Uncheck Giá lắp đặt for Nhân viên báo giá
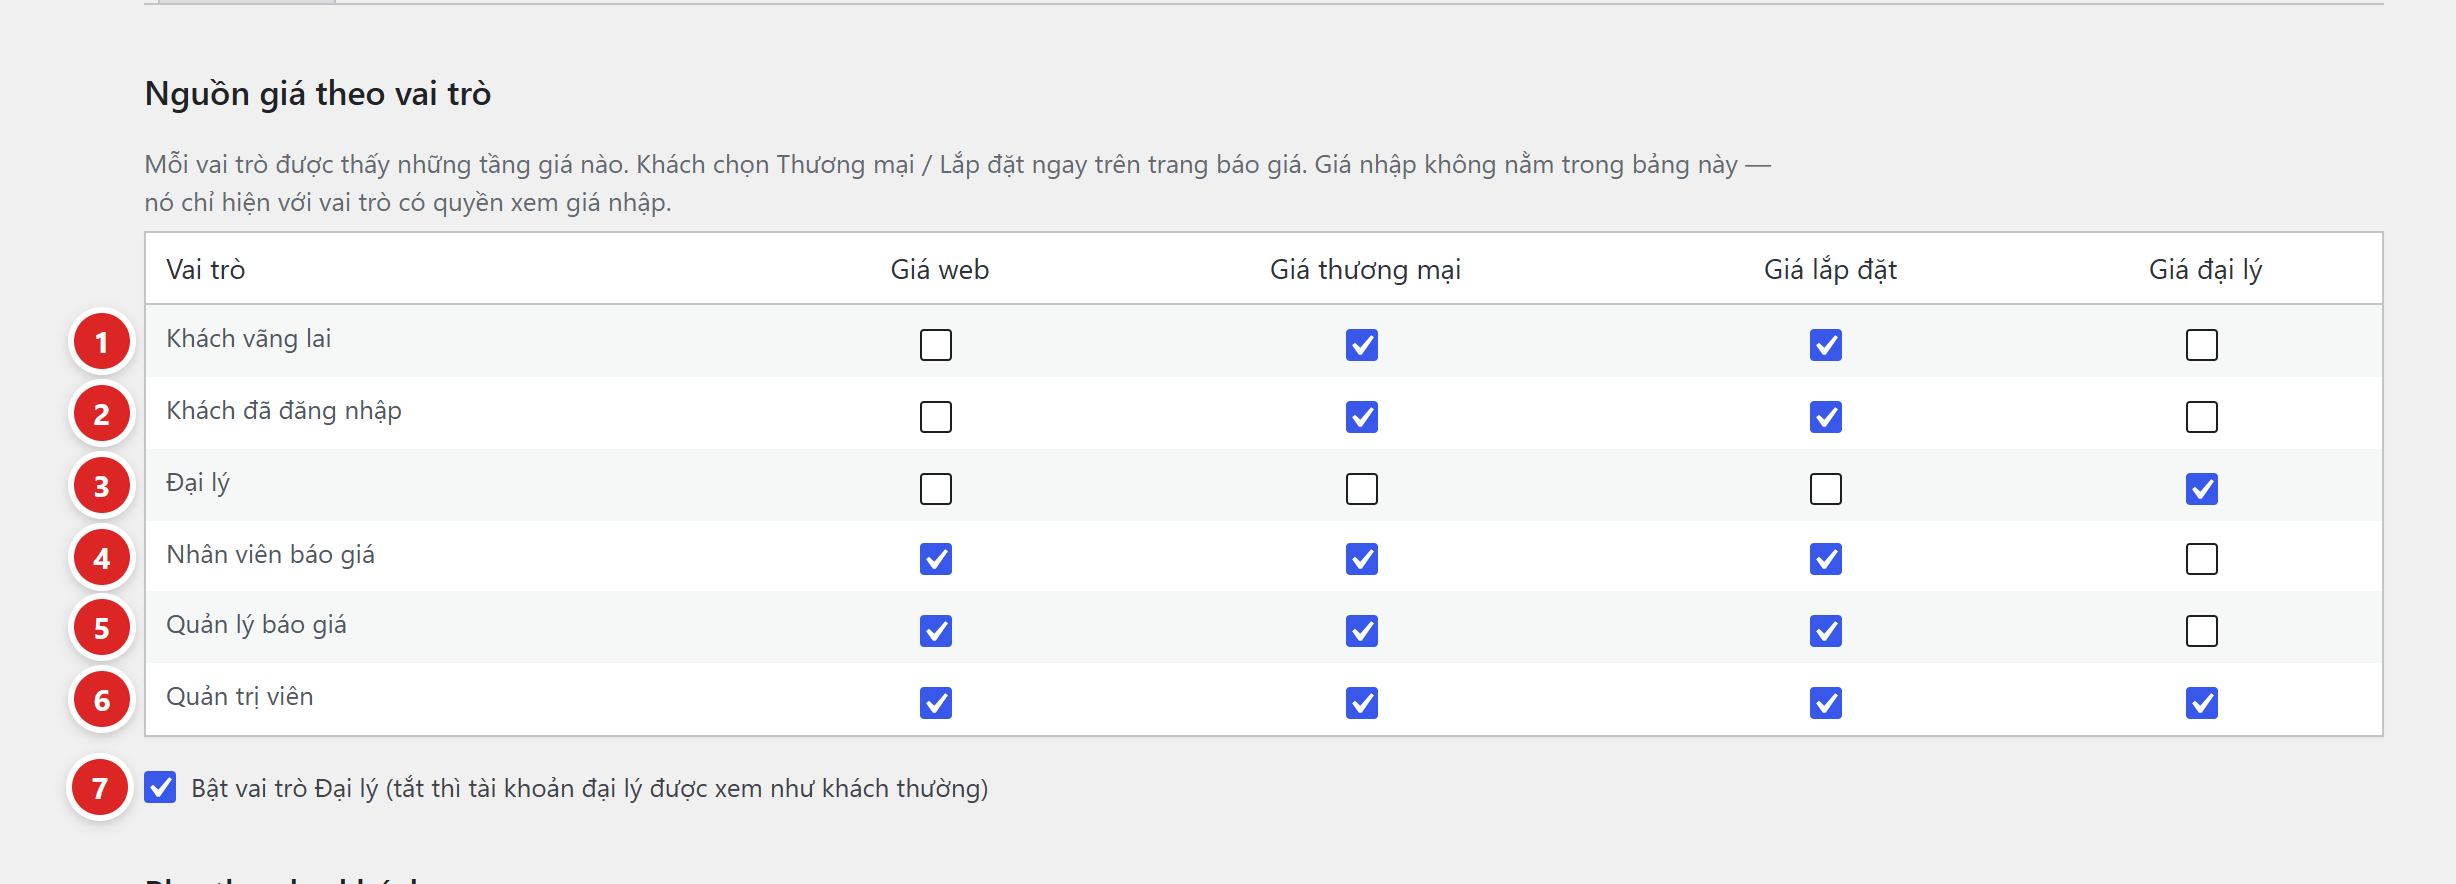Screen dimensions: 2456x884 coord(1826,559)
